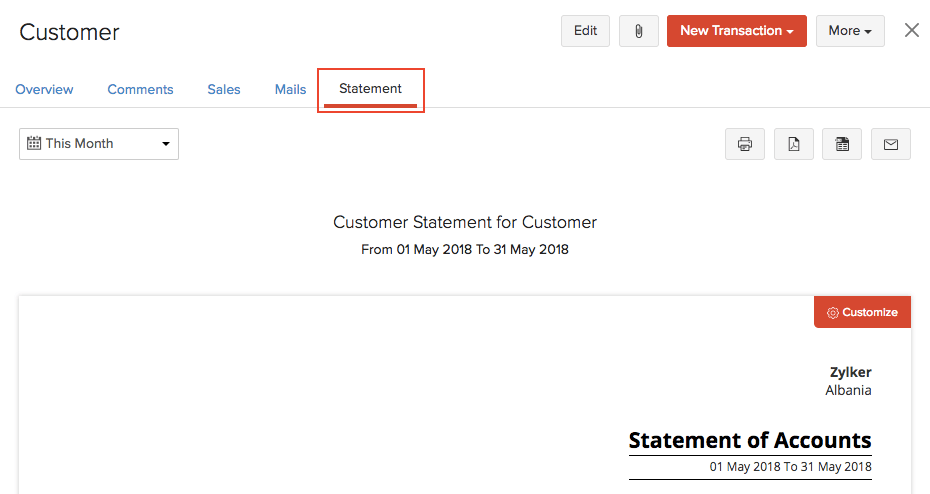
Task: Click the paperclip attachment icon
Action: (638, 31)
